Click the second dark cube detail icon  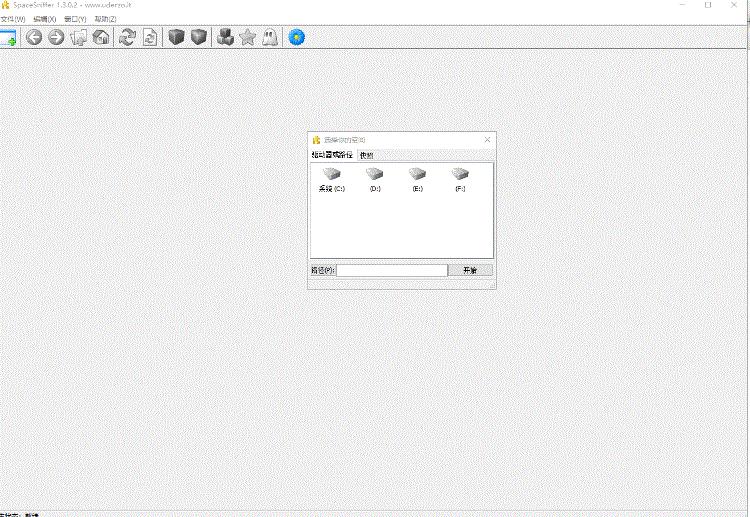pyautogui.click(x=199, y=37)
